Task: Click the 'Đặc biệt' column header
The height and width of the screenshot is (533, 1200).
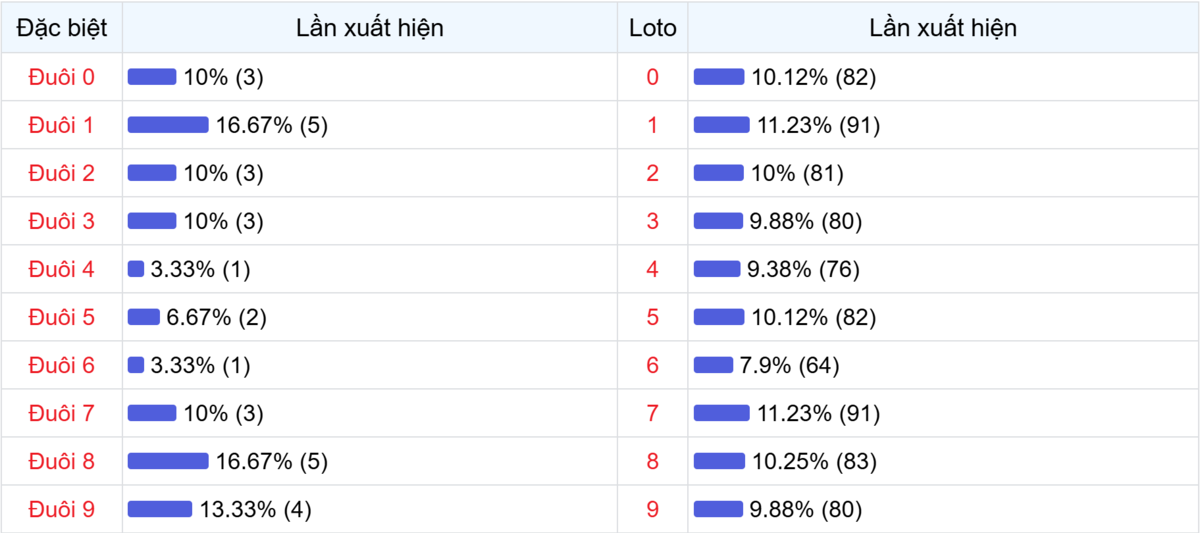Action: point(62,28)
